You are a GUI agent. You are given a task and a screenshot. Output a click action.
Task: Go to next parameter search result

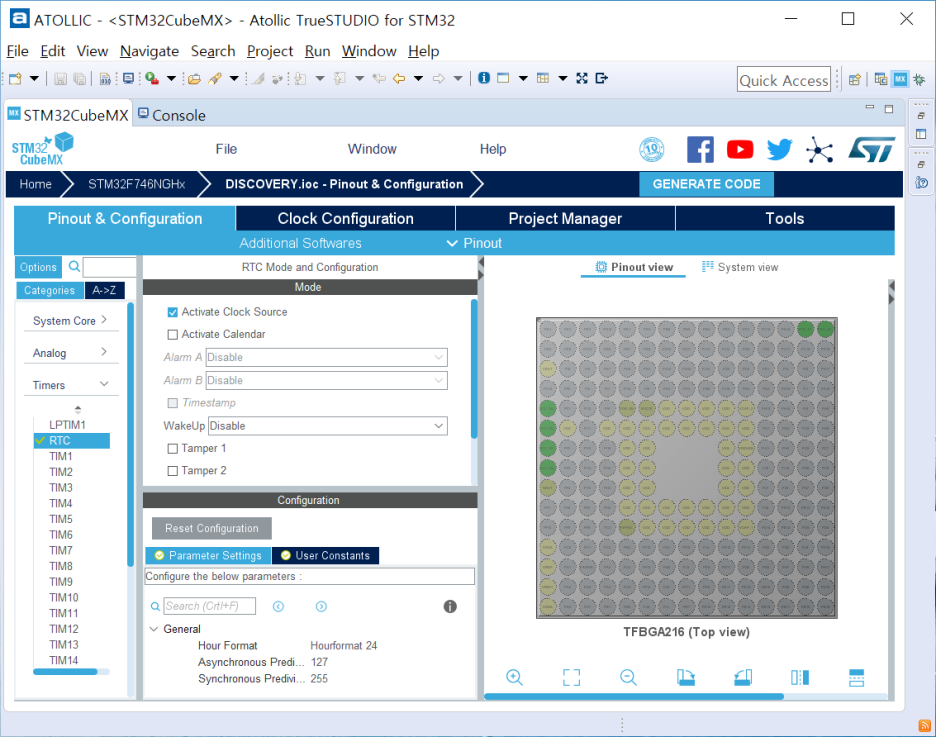pyautogui.click(x=321, y=606)
